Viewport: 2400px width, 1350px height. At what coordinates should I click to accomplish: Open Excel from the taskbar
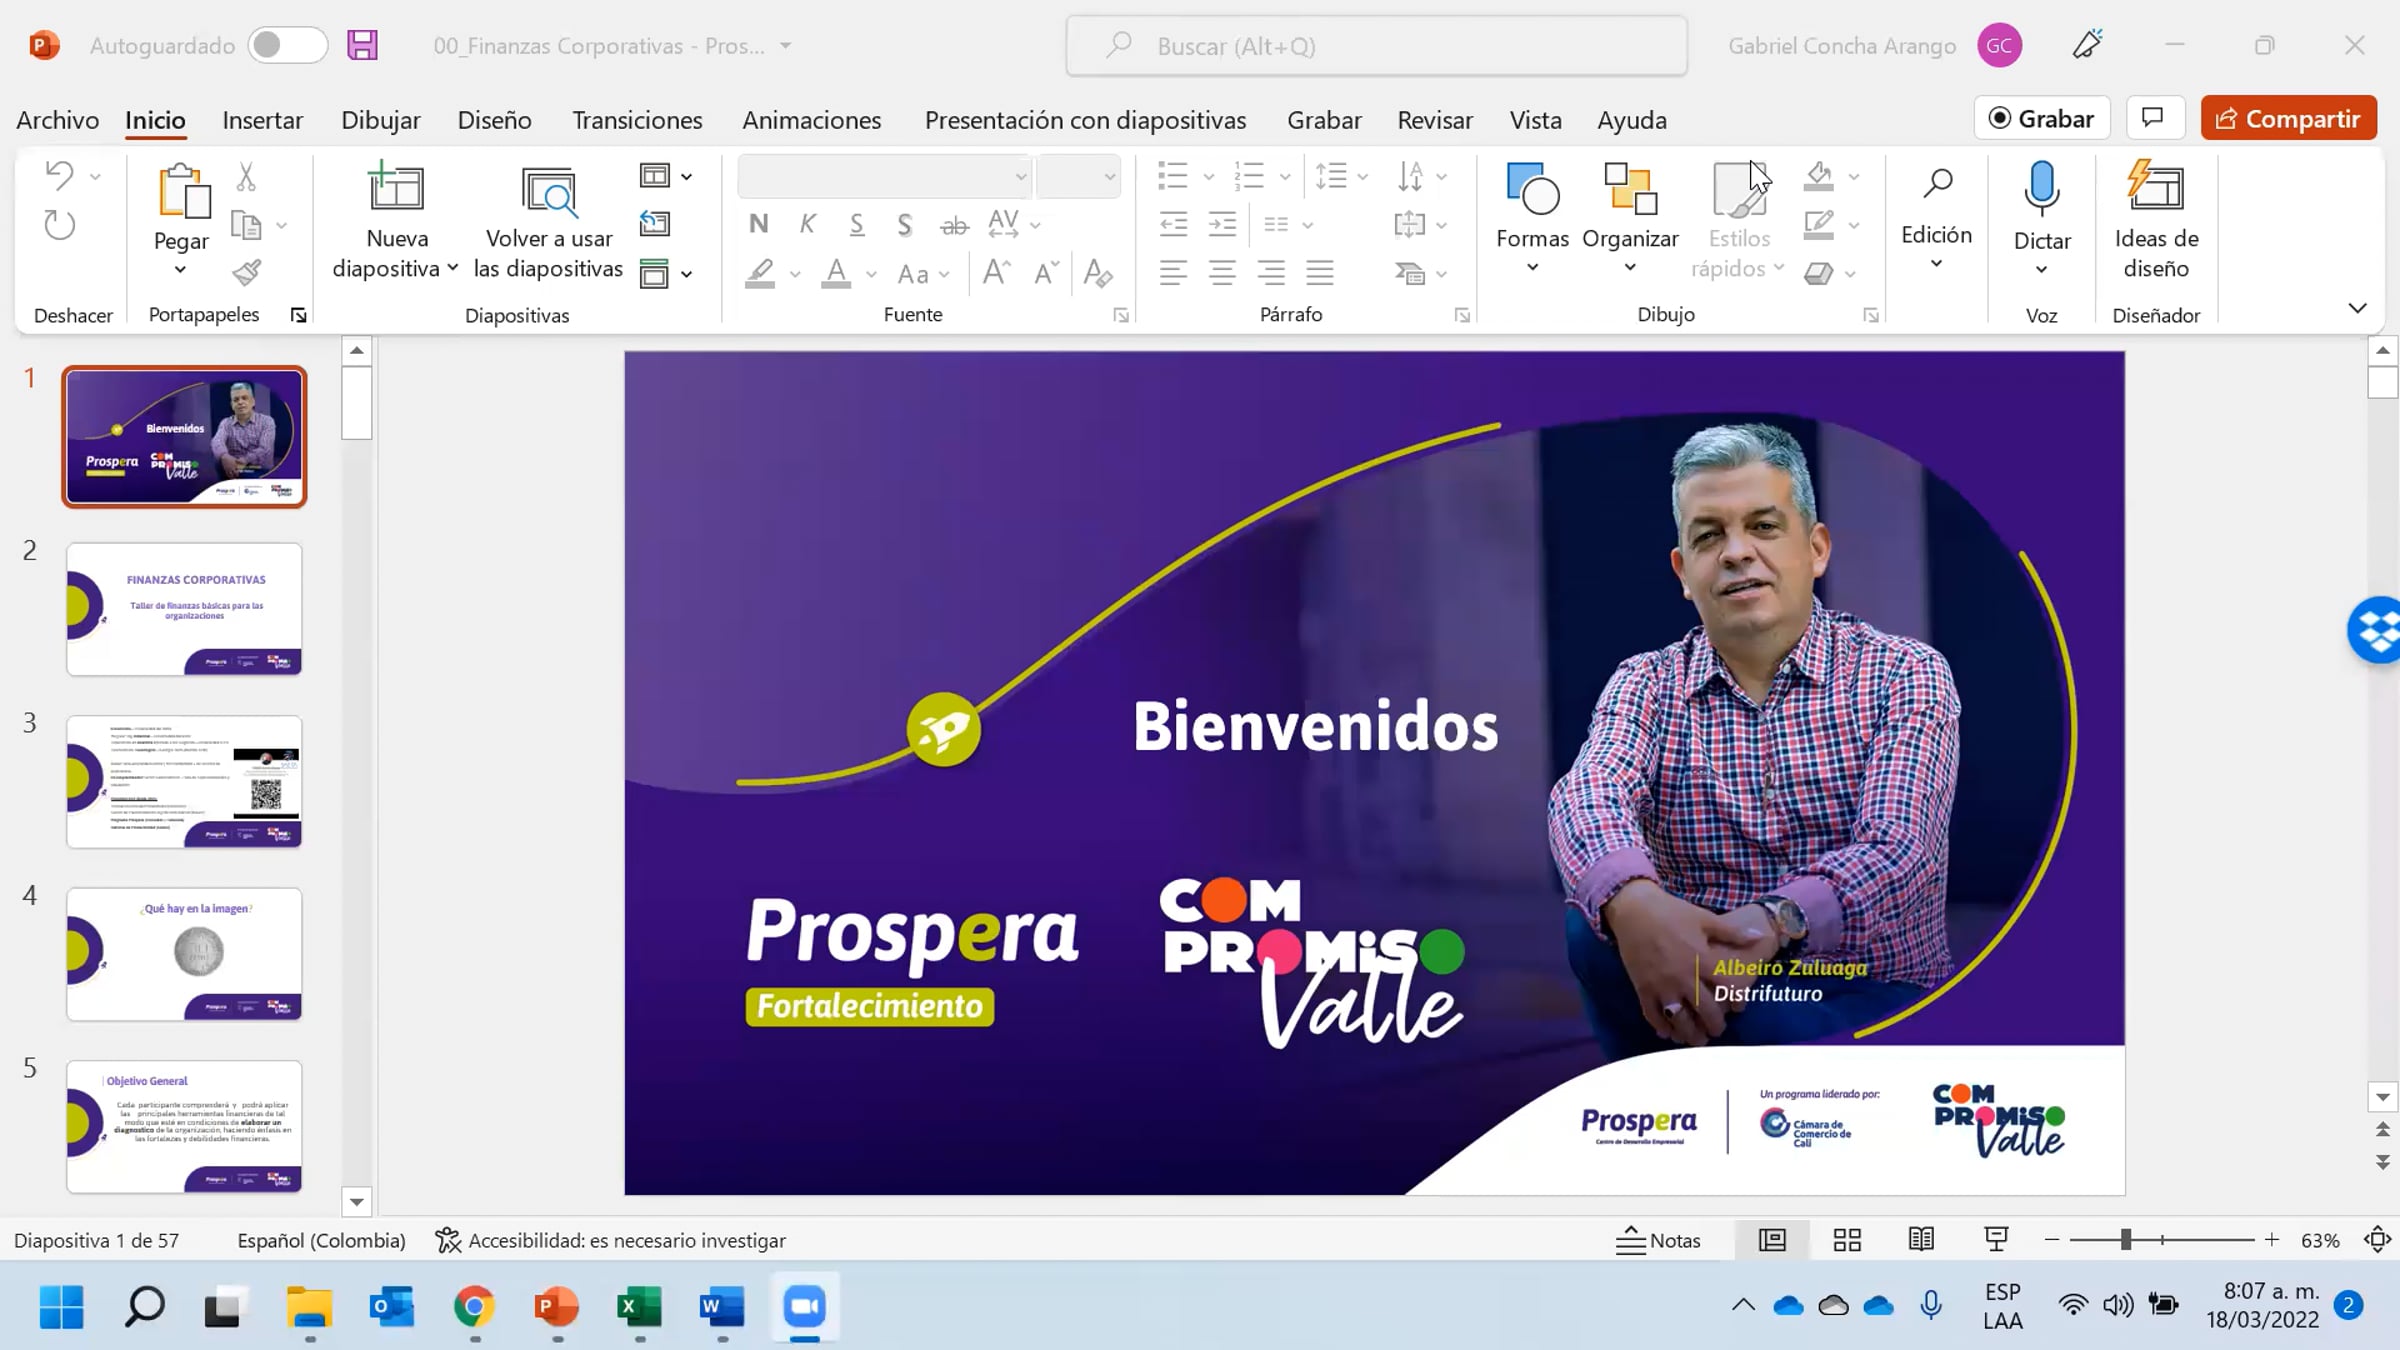pos(639,1306)
